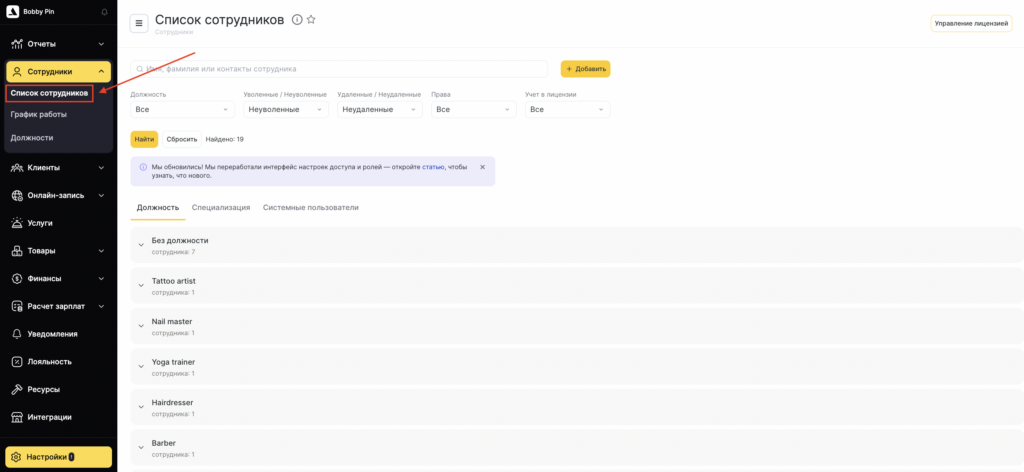Switch to the Специализация tab

pyautogui.click(x=221, y=207)
